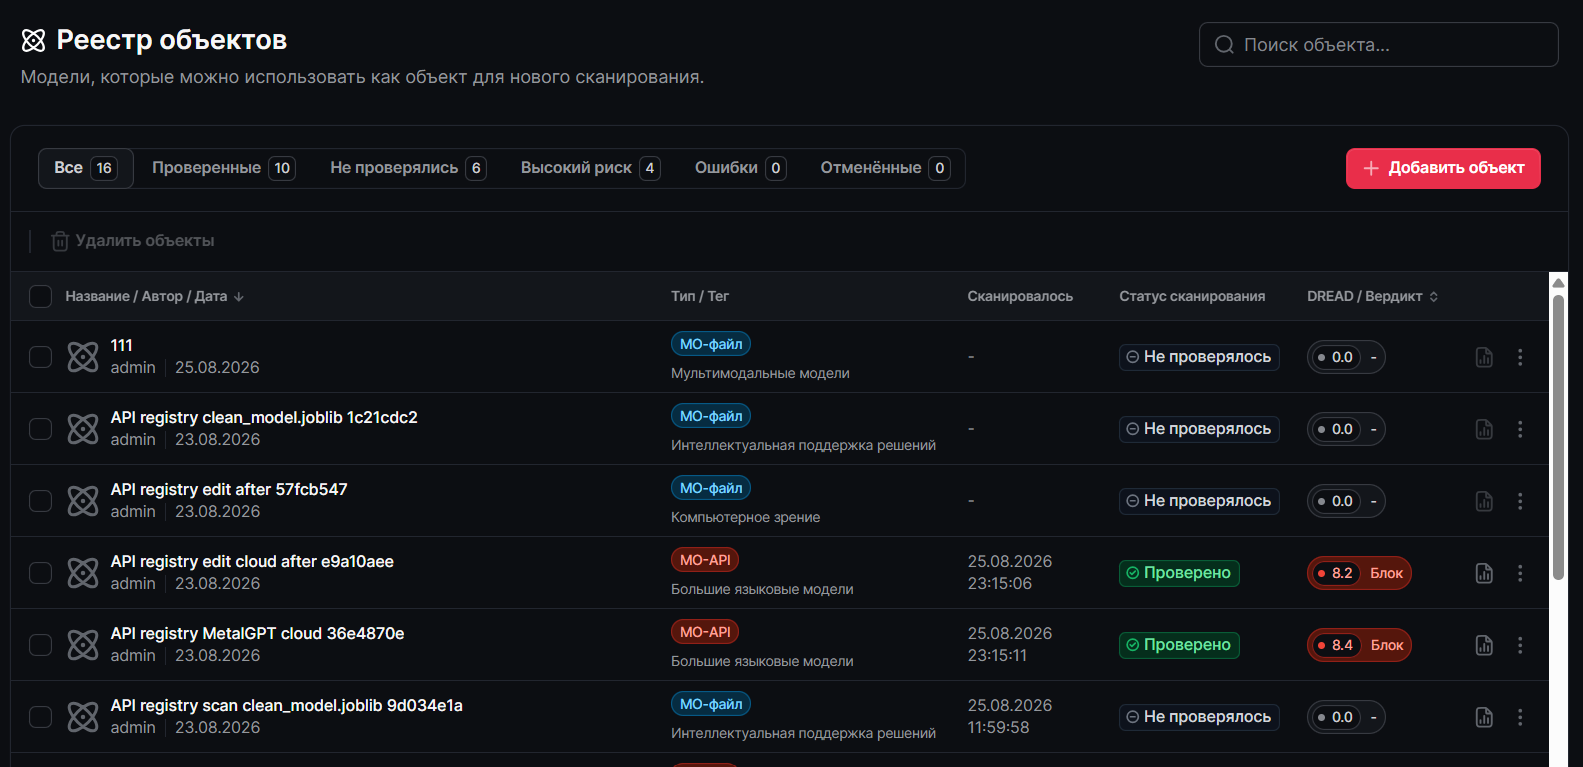Open three-dot menu for row 111
The image size is (1583, 767).
click(x=1520, y=357)
